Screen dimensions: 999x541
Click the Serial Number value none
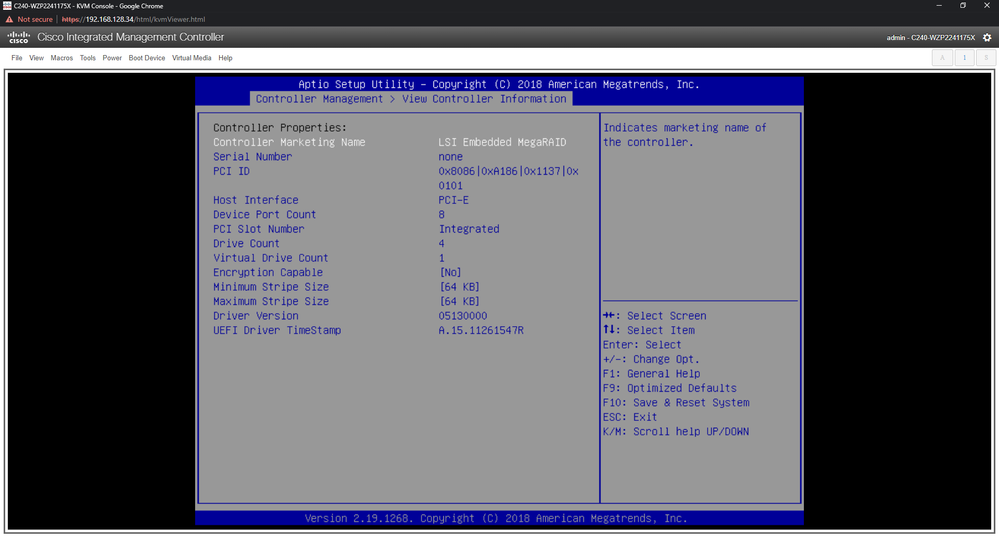click(x=450, y=157)
